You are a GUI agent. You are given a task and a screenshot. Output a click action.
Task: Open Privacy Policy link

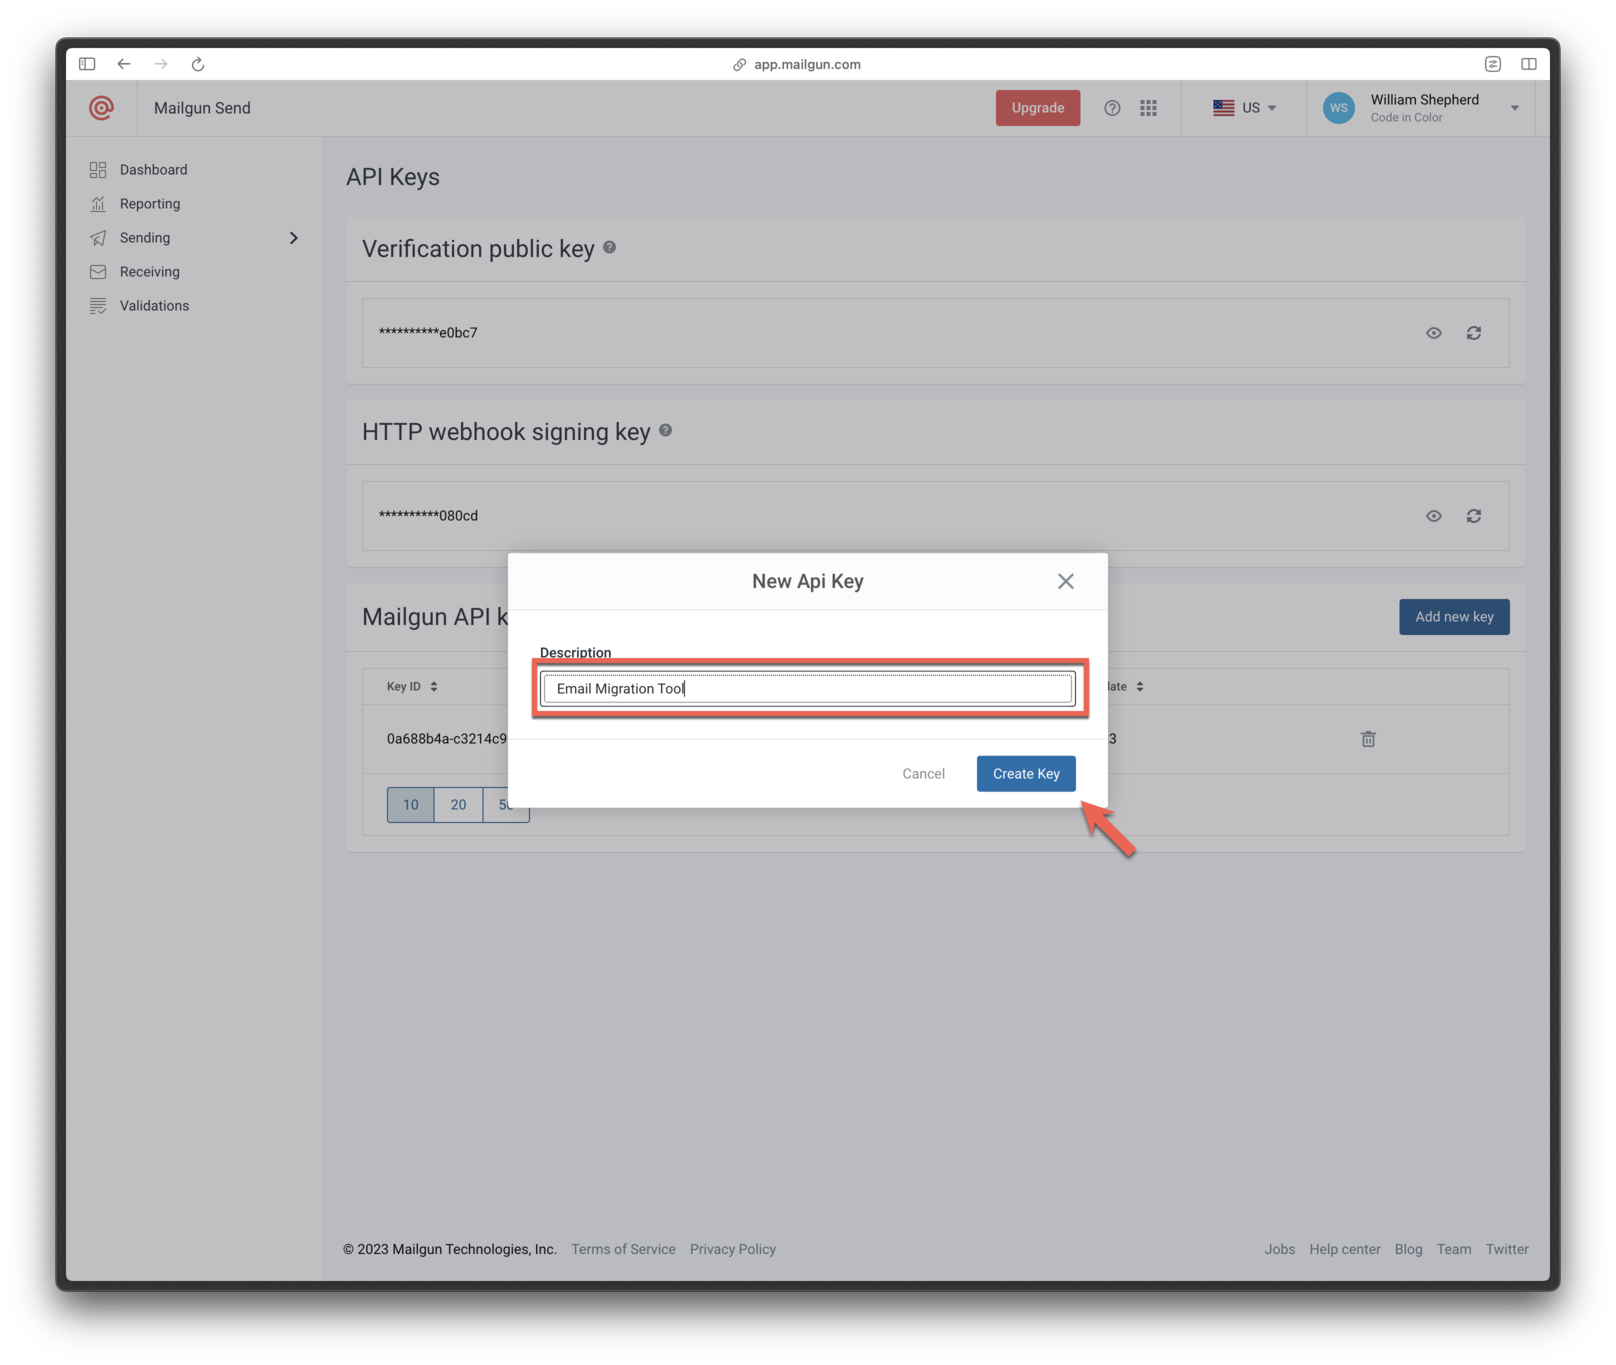click(733, 1250)
